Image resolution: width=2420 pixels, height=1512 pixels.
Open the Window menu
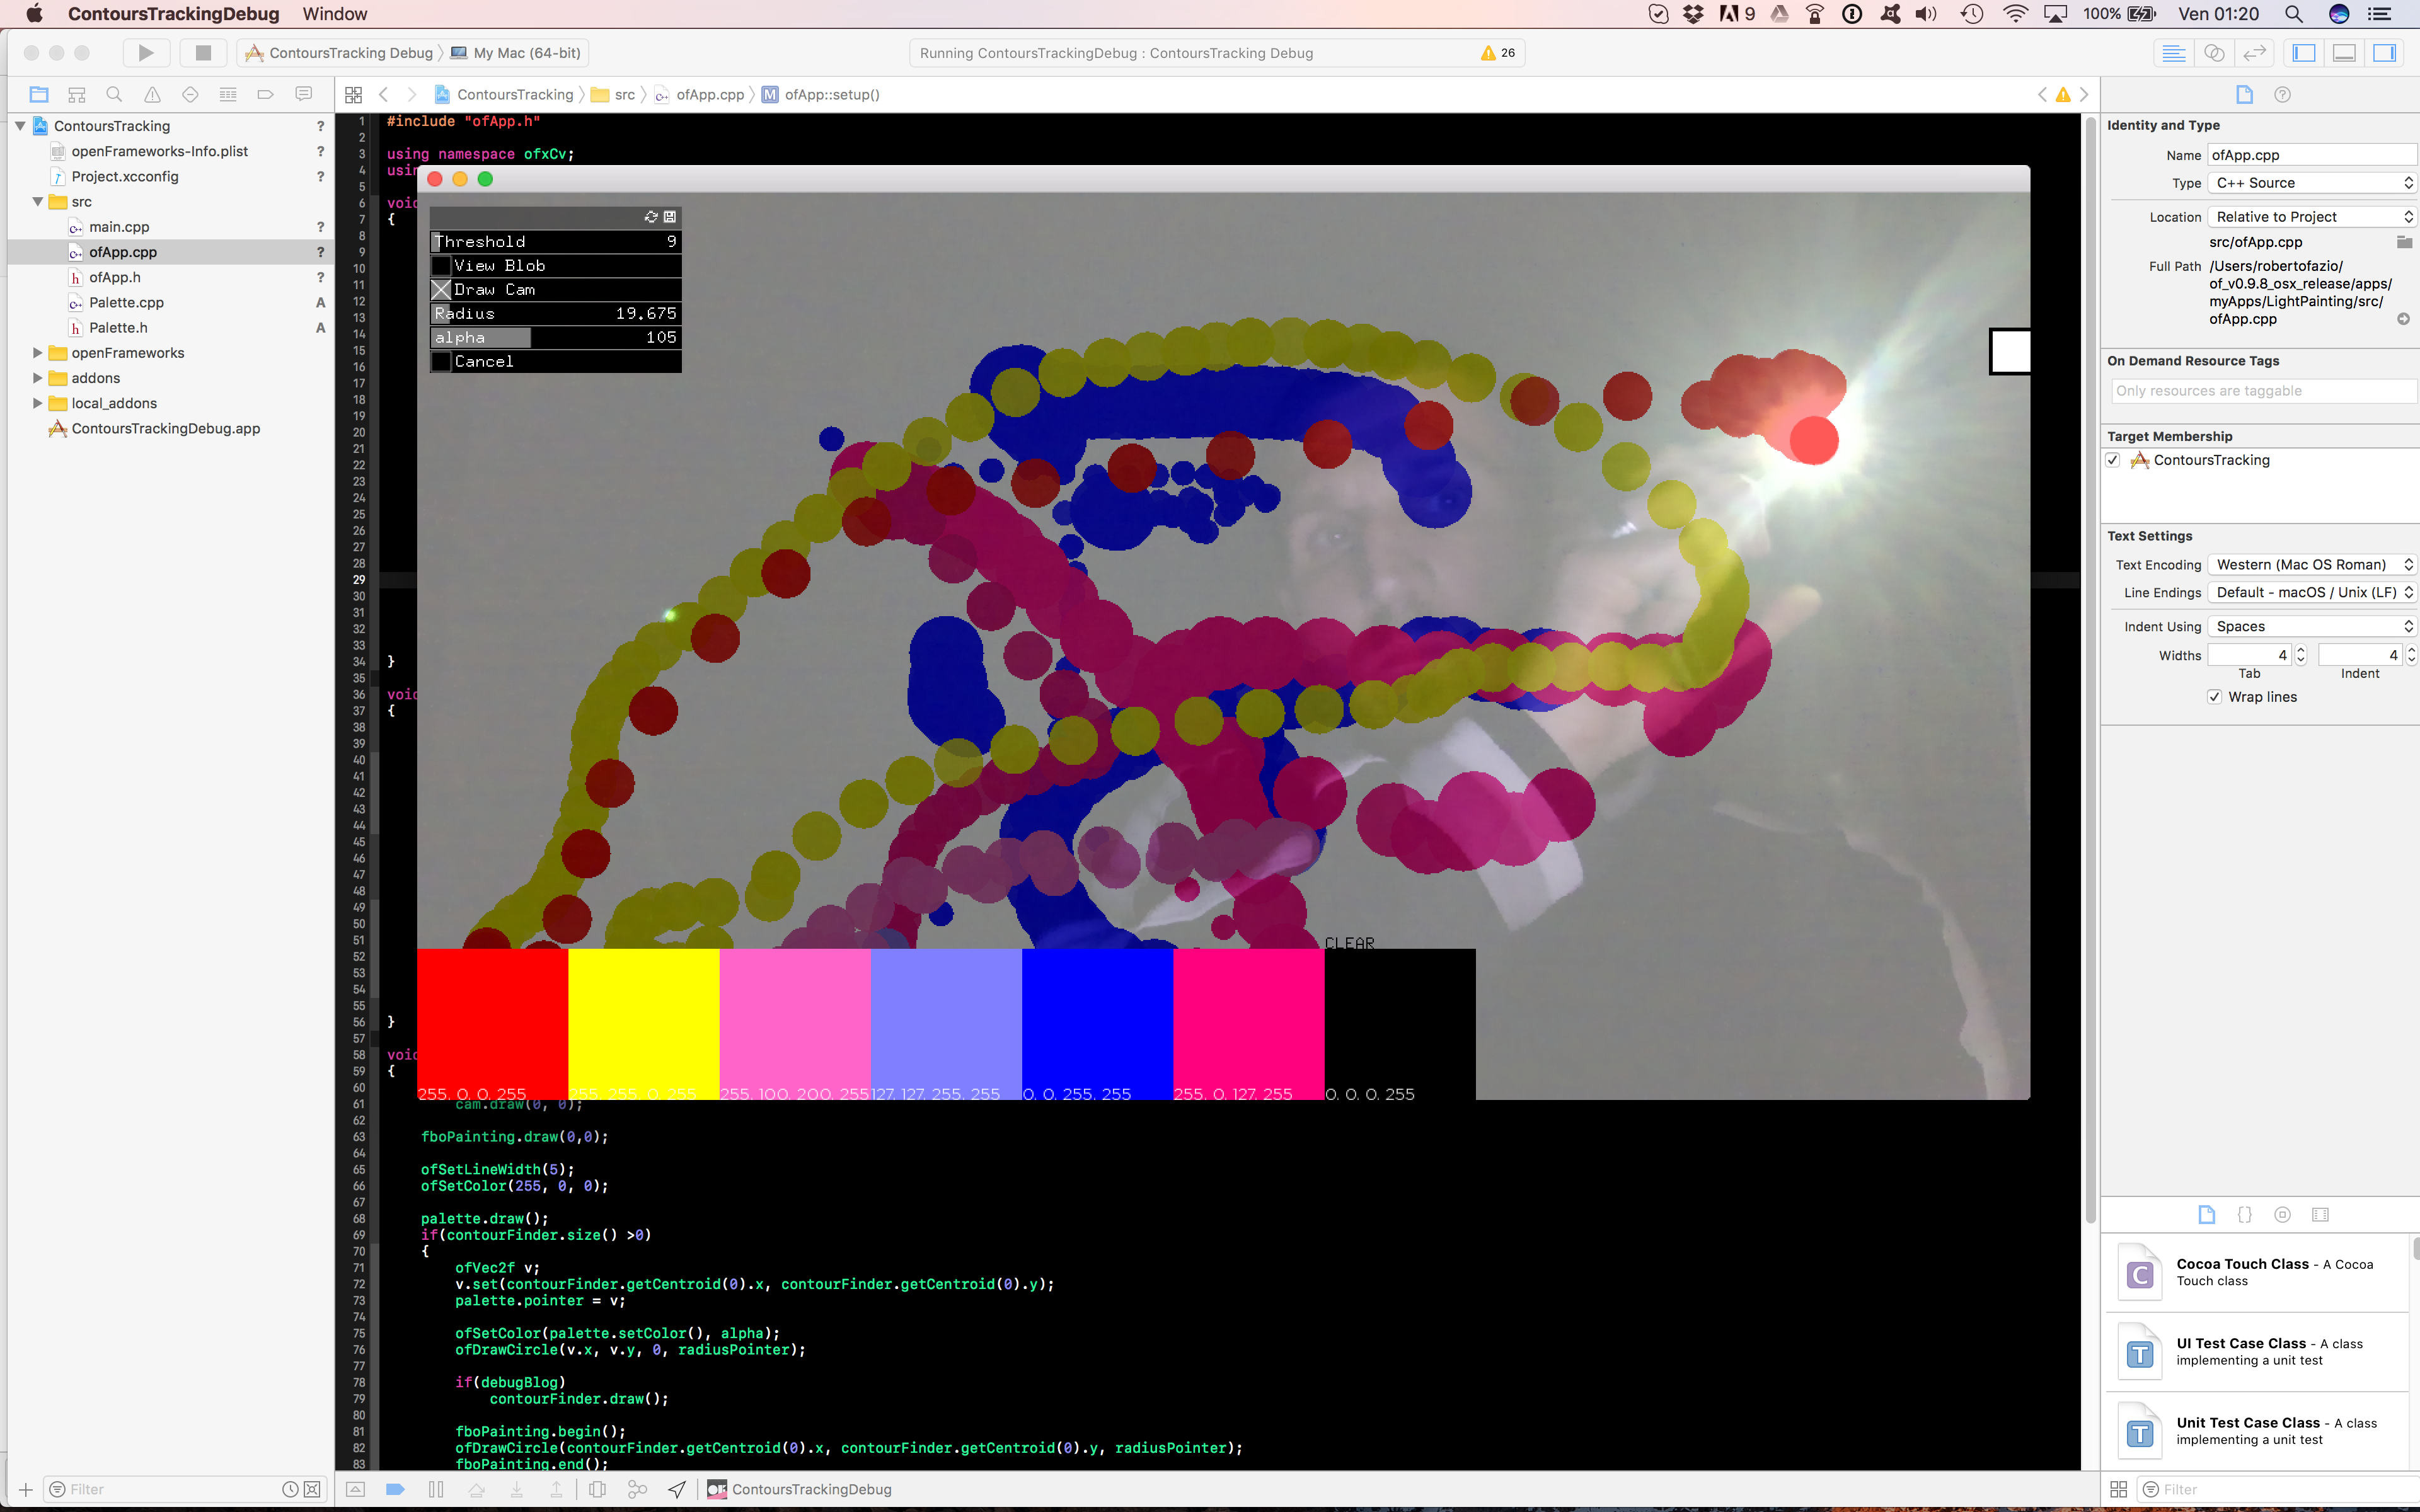335,14
